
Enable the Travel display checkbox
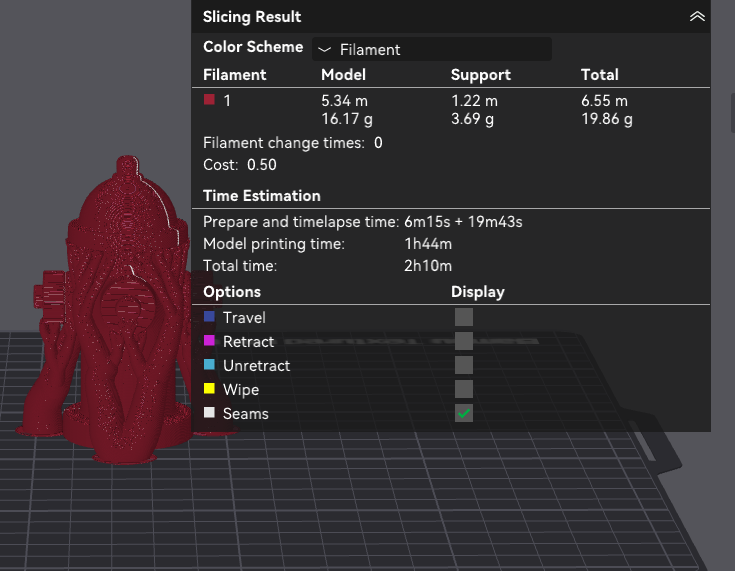pyautogui.click(x=464, y=317)
